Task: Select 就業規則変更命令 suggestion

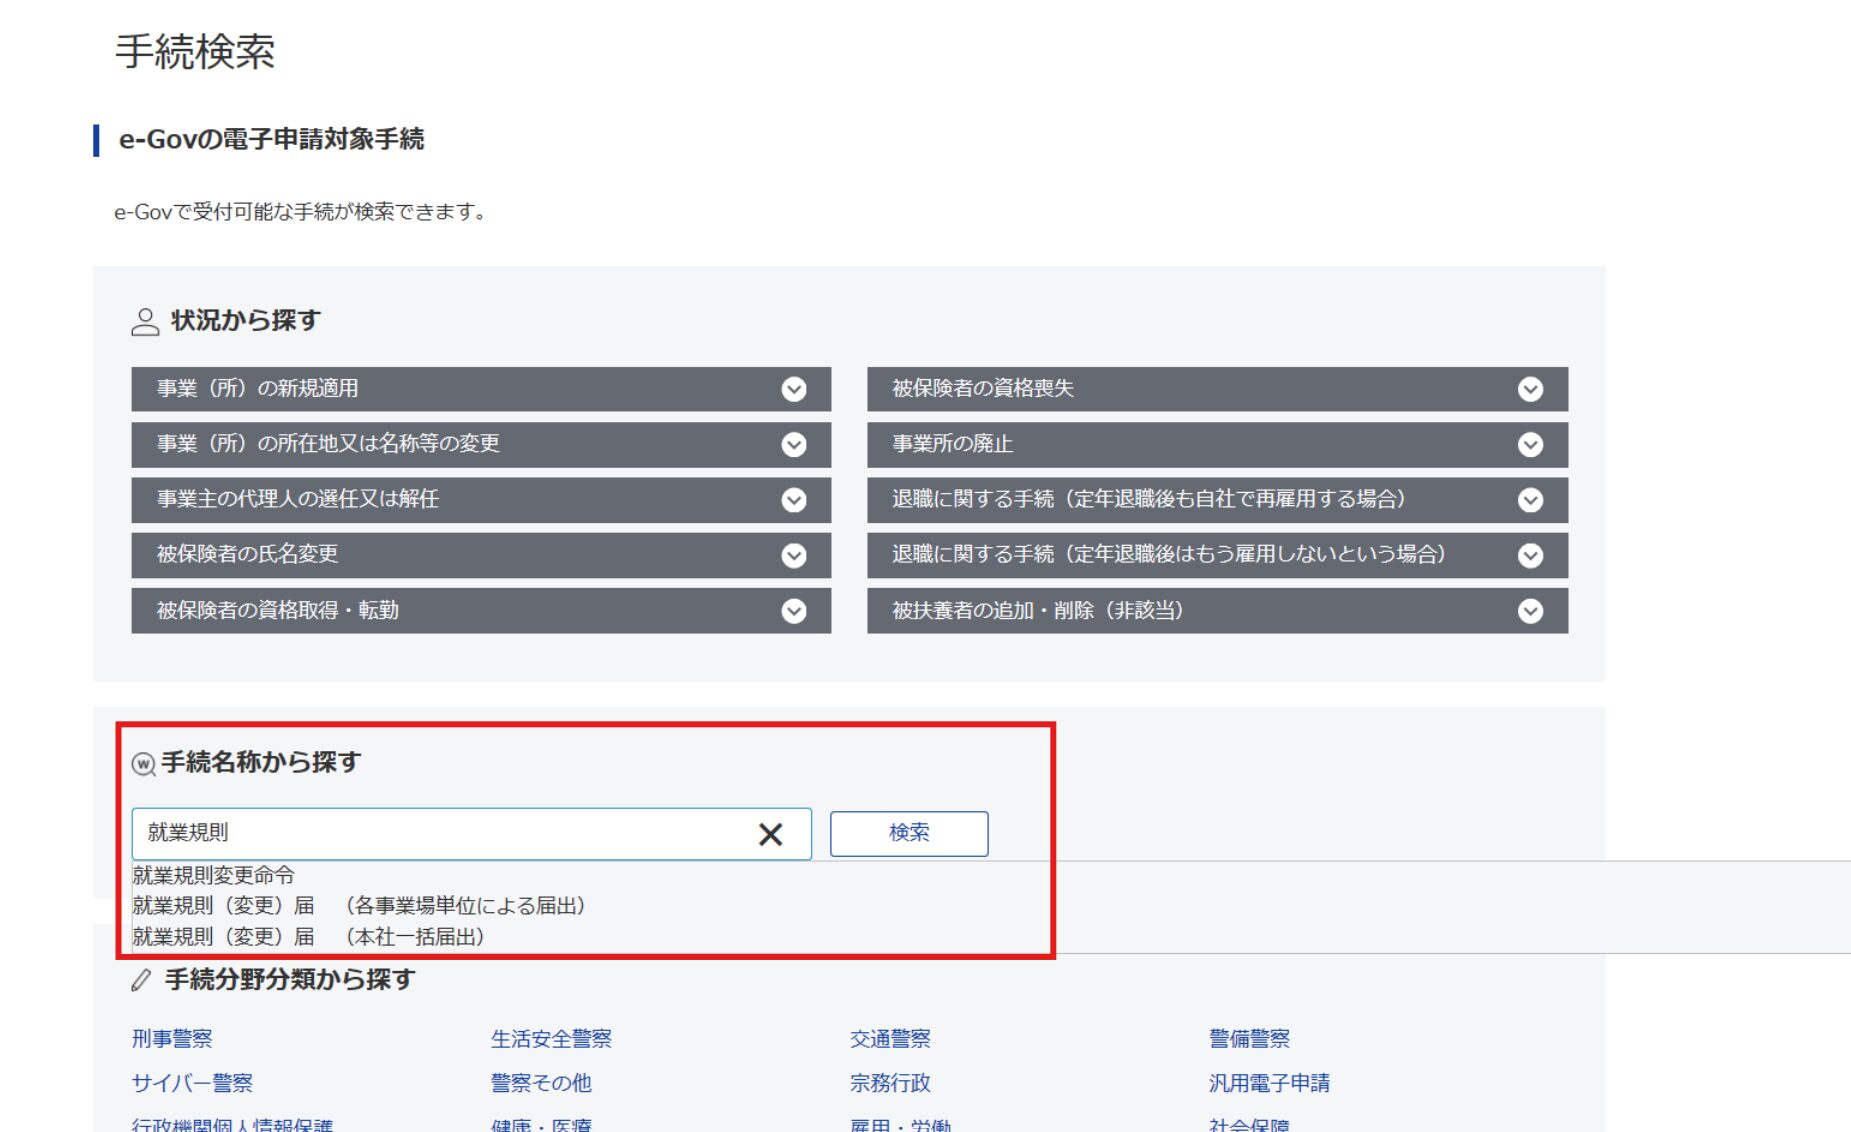Action: point(213,875)
